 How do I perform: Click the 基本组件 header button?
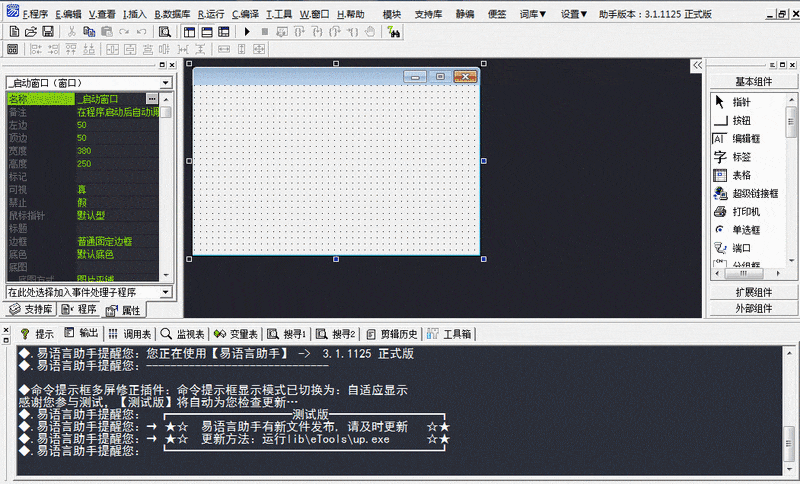(x=753, y=82)
